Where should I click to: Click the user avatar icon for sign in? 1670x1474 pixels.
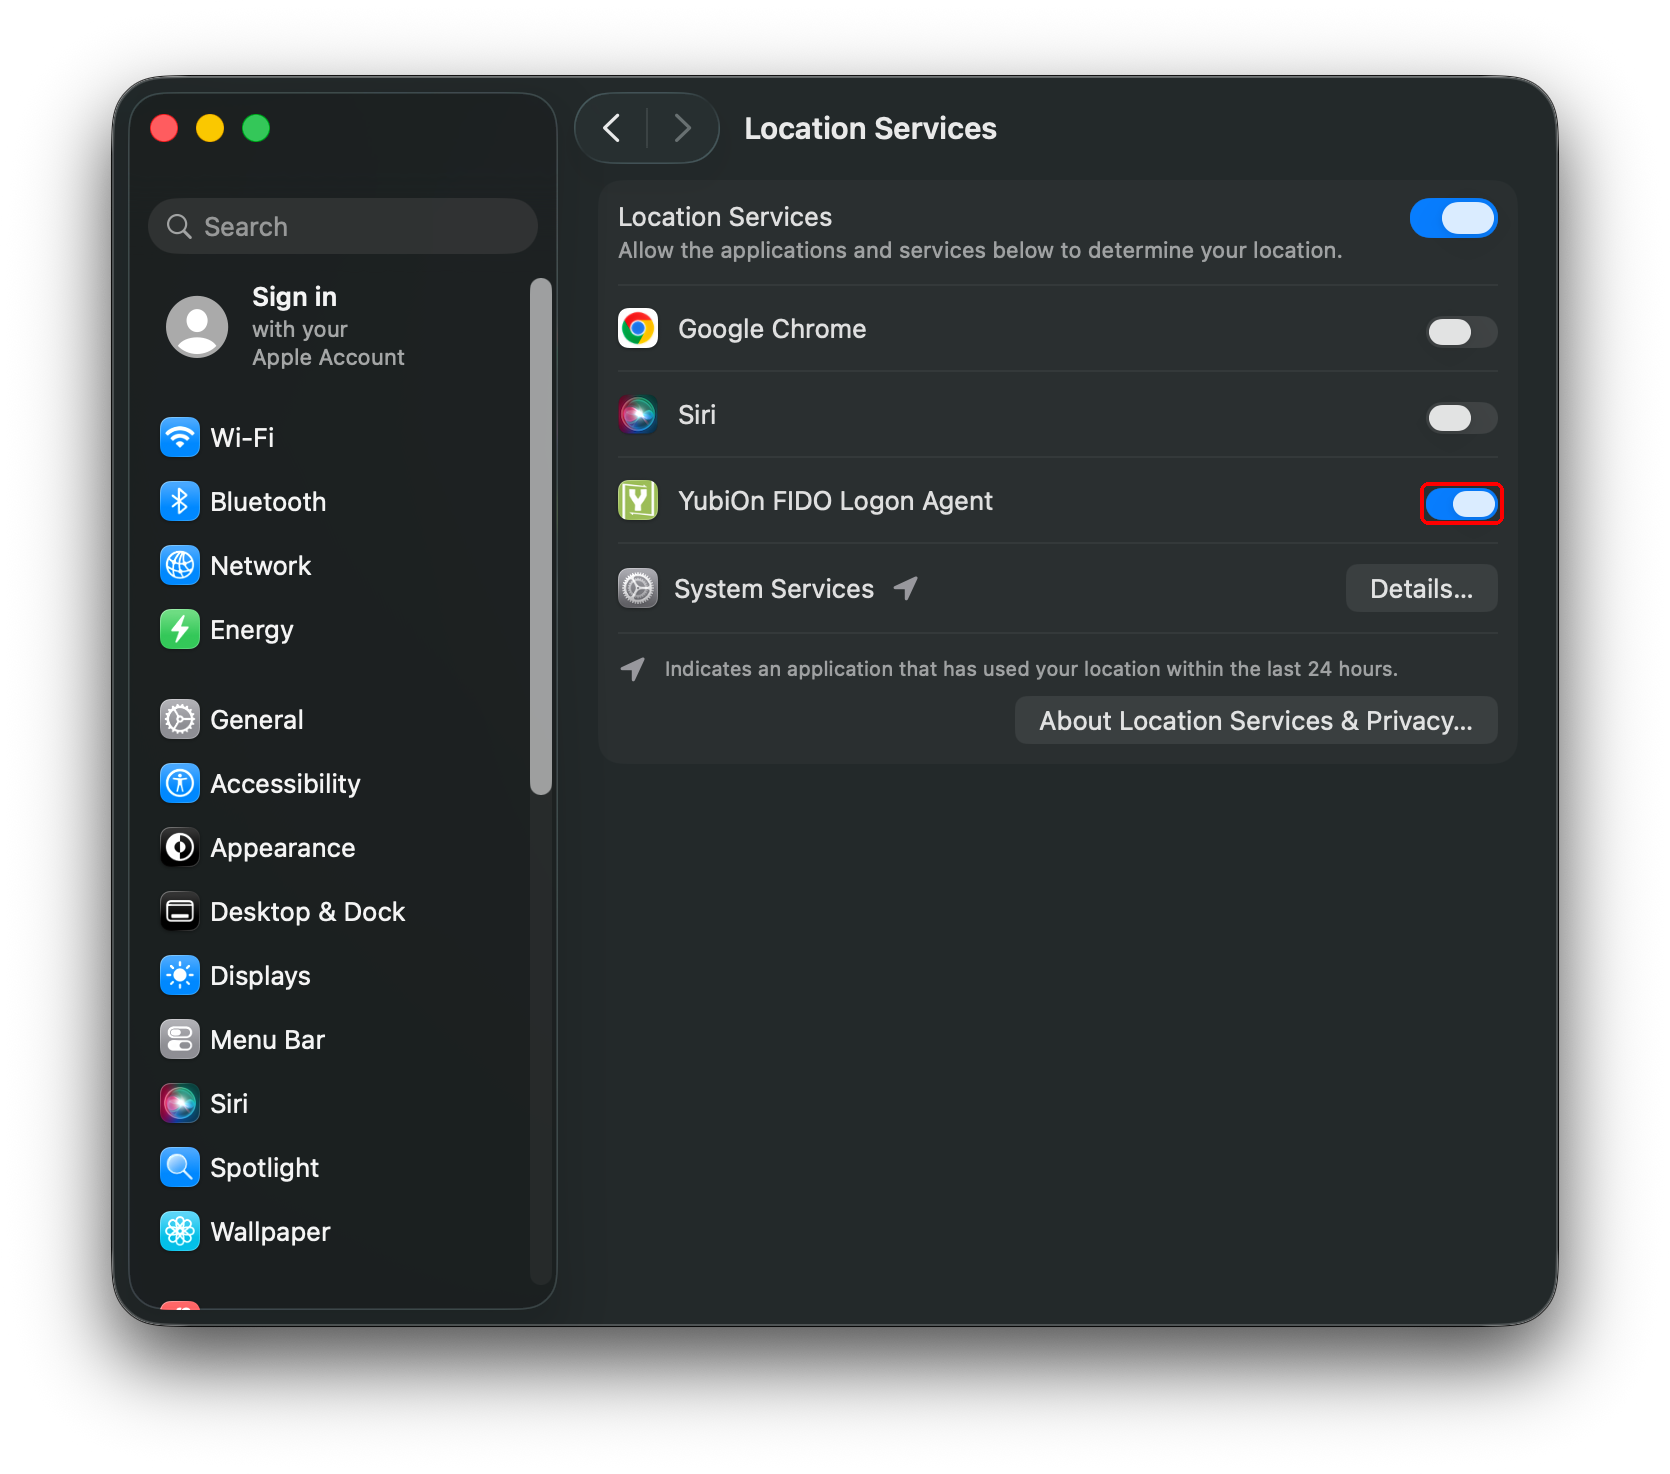[197, 326]
